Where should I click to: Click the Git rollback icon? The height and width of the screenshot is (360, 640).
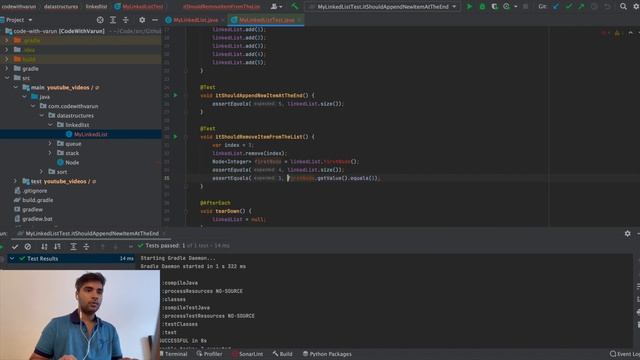pyautogui.click(x=607, y=7)
